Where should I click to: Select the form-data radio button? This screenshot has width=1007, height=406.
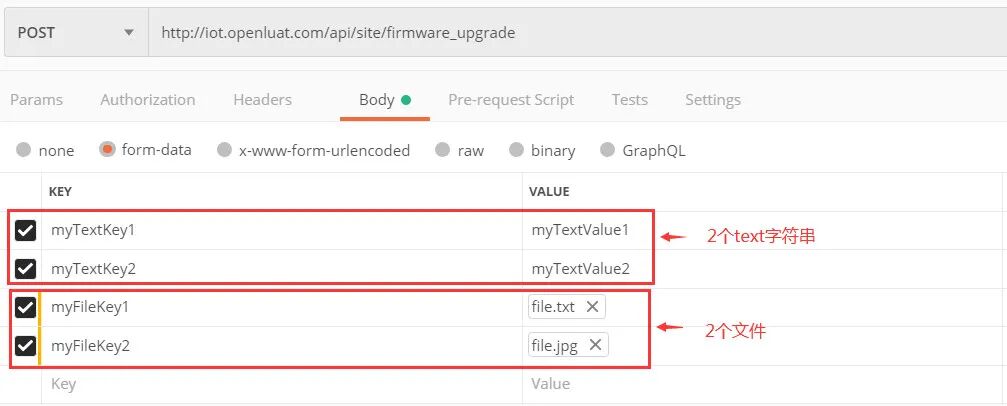coord(108,150)
